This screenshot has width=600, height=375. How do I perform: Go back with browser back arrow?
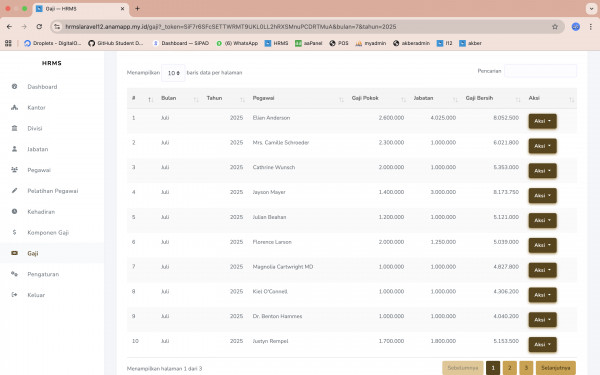pos(9,27)
